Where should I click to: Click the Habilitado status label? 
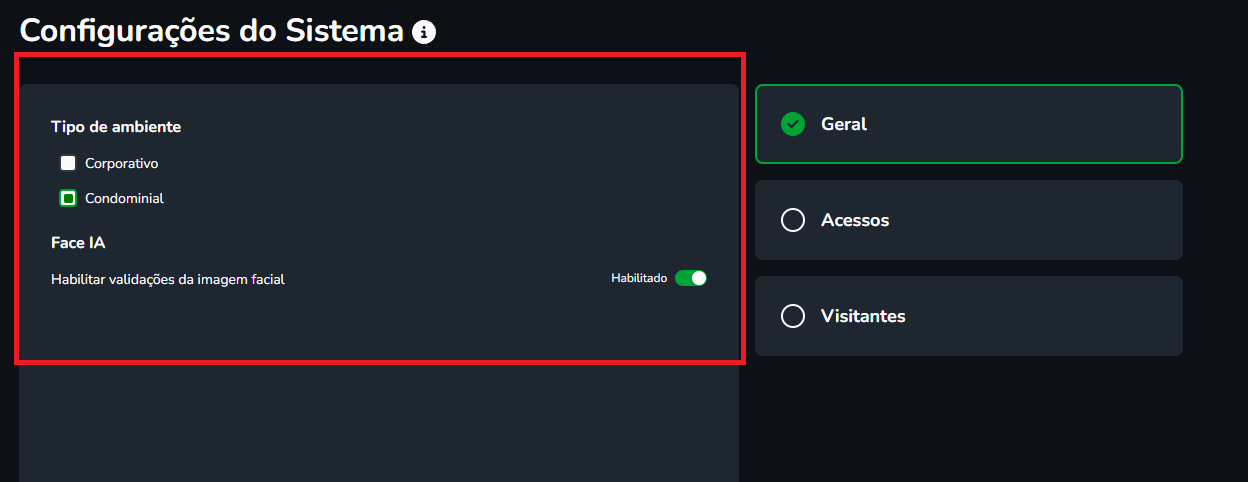(639, 278)
